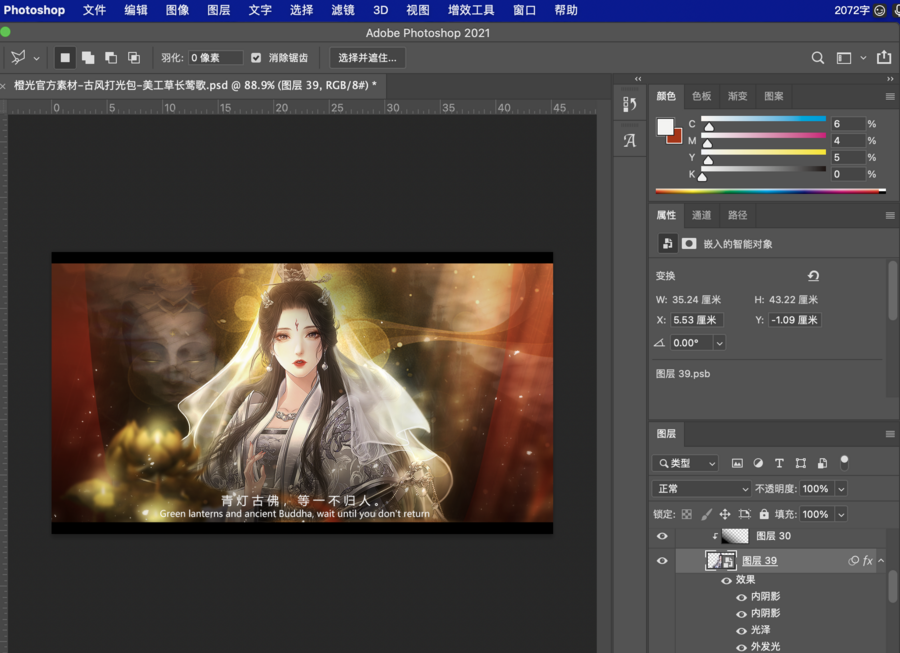Open the 不透明度 opacity dropdown arrow
The height and width of the screenshot is (653, 900).
click(840, 489)
